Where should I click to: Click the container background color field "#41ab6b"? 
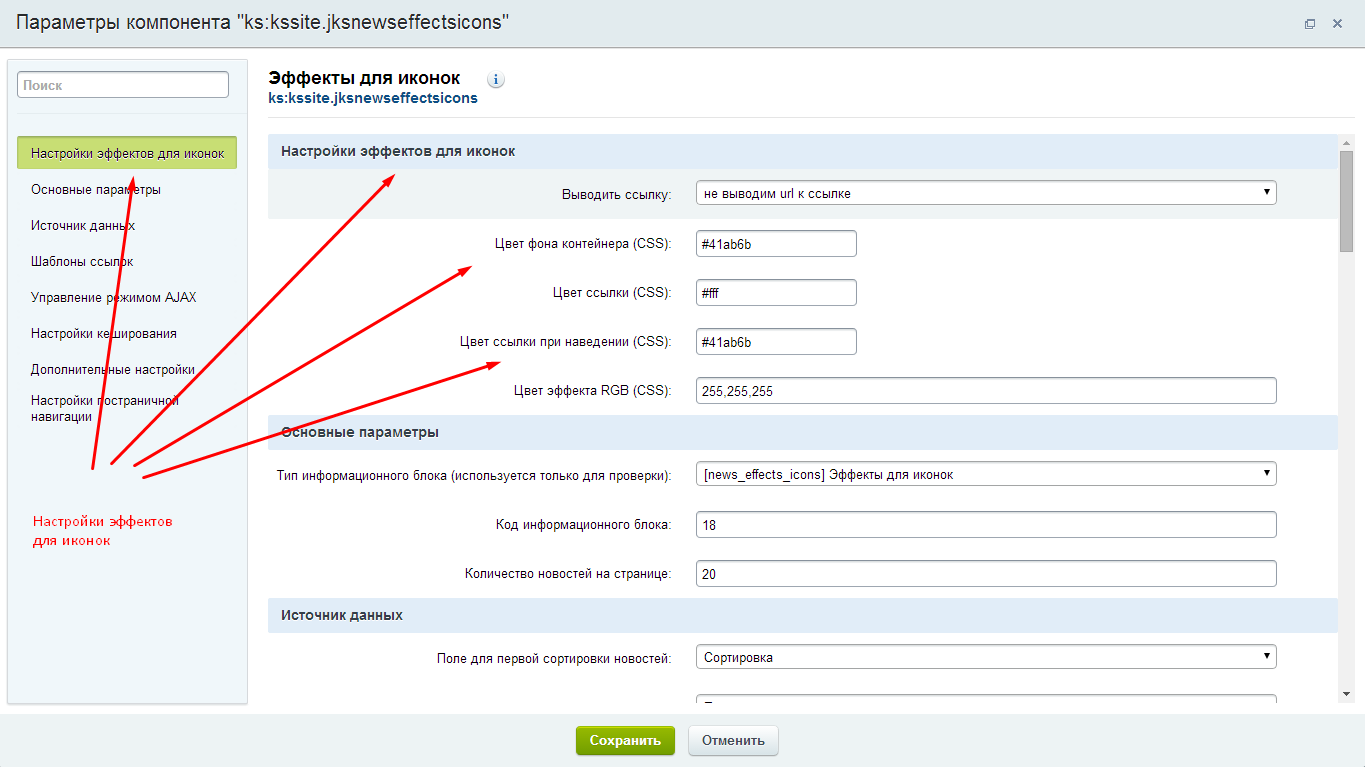[776, 243]
